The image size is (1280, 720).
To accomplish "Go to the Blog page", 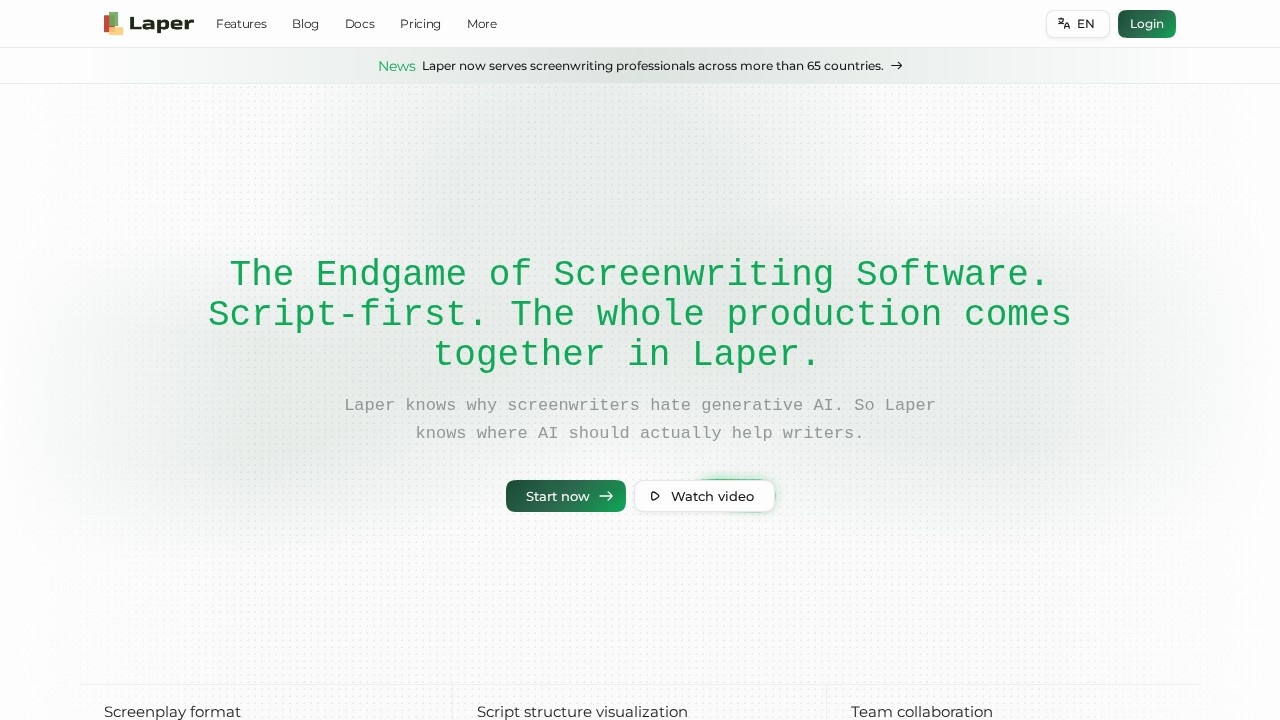I will tap(305, 24).
